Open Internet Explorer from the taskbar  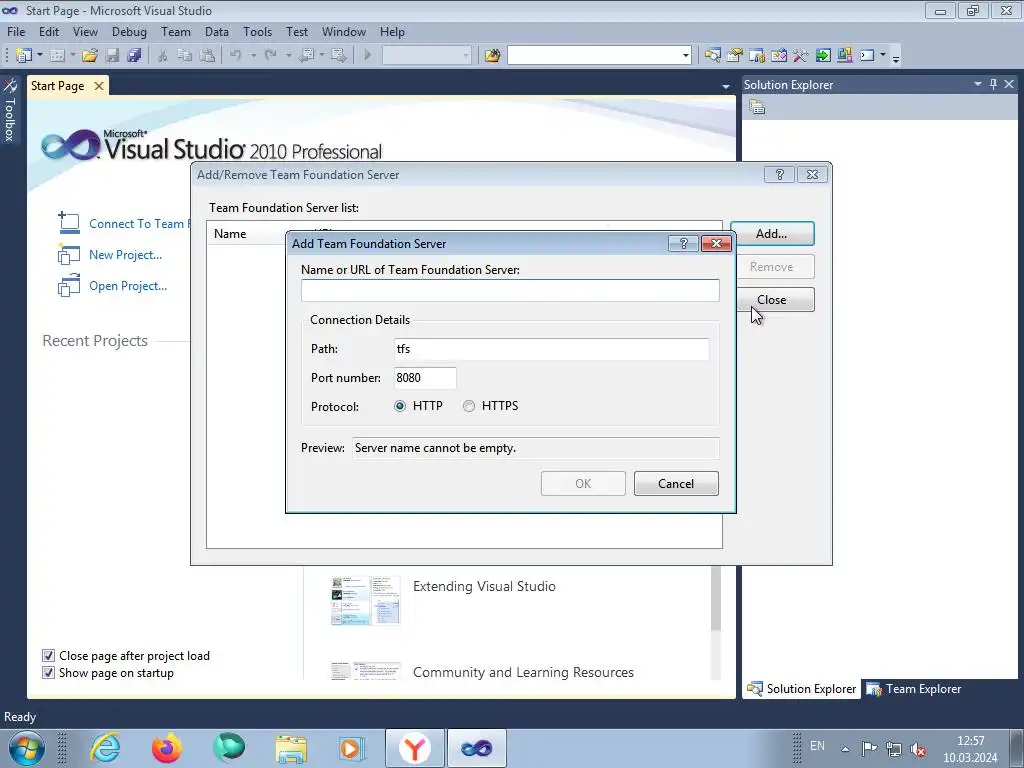105,748
